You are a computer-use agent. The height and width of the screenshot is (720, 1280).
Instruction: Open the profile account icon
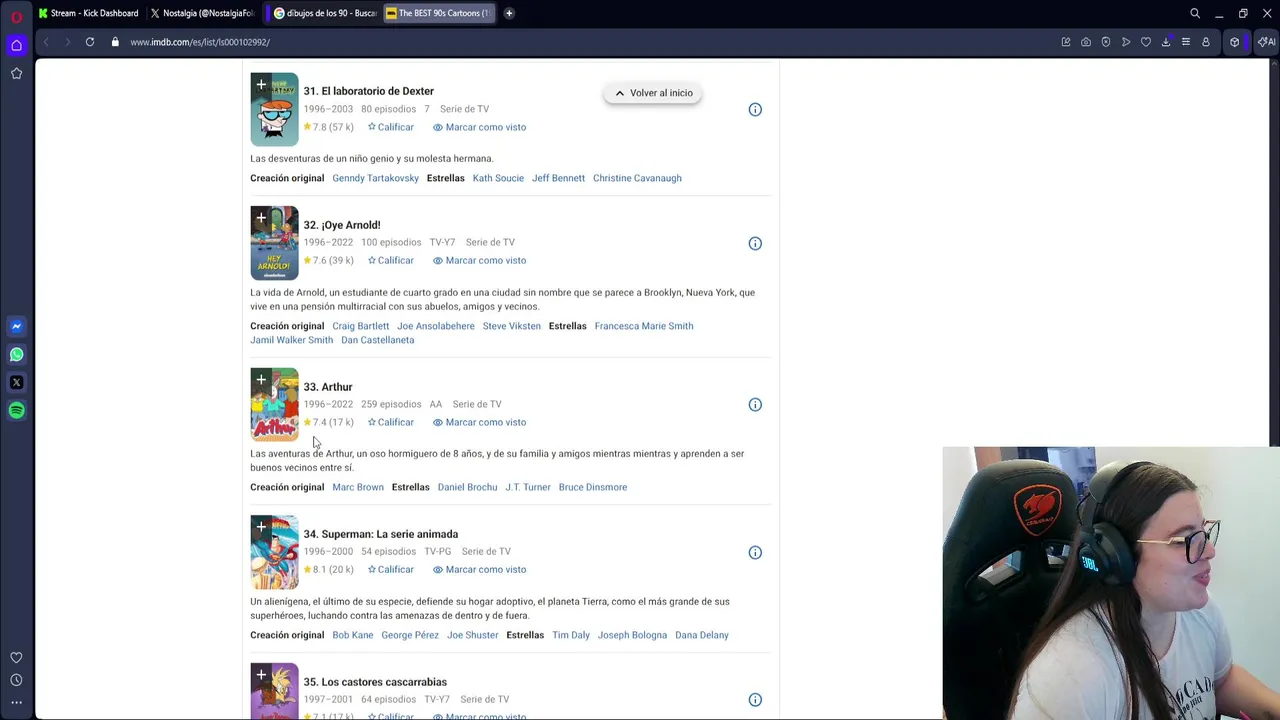(1206, 42)
